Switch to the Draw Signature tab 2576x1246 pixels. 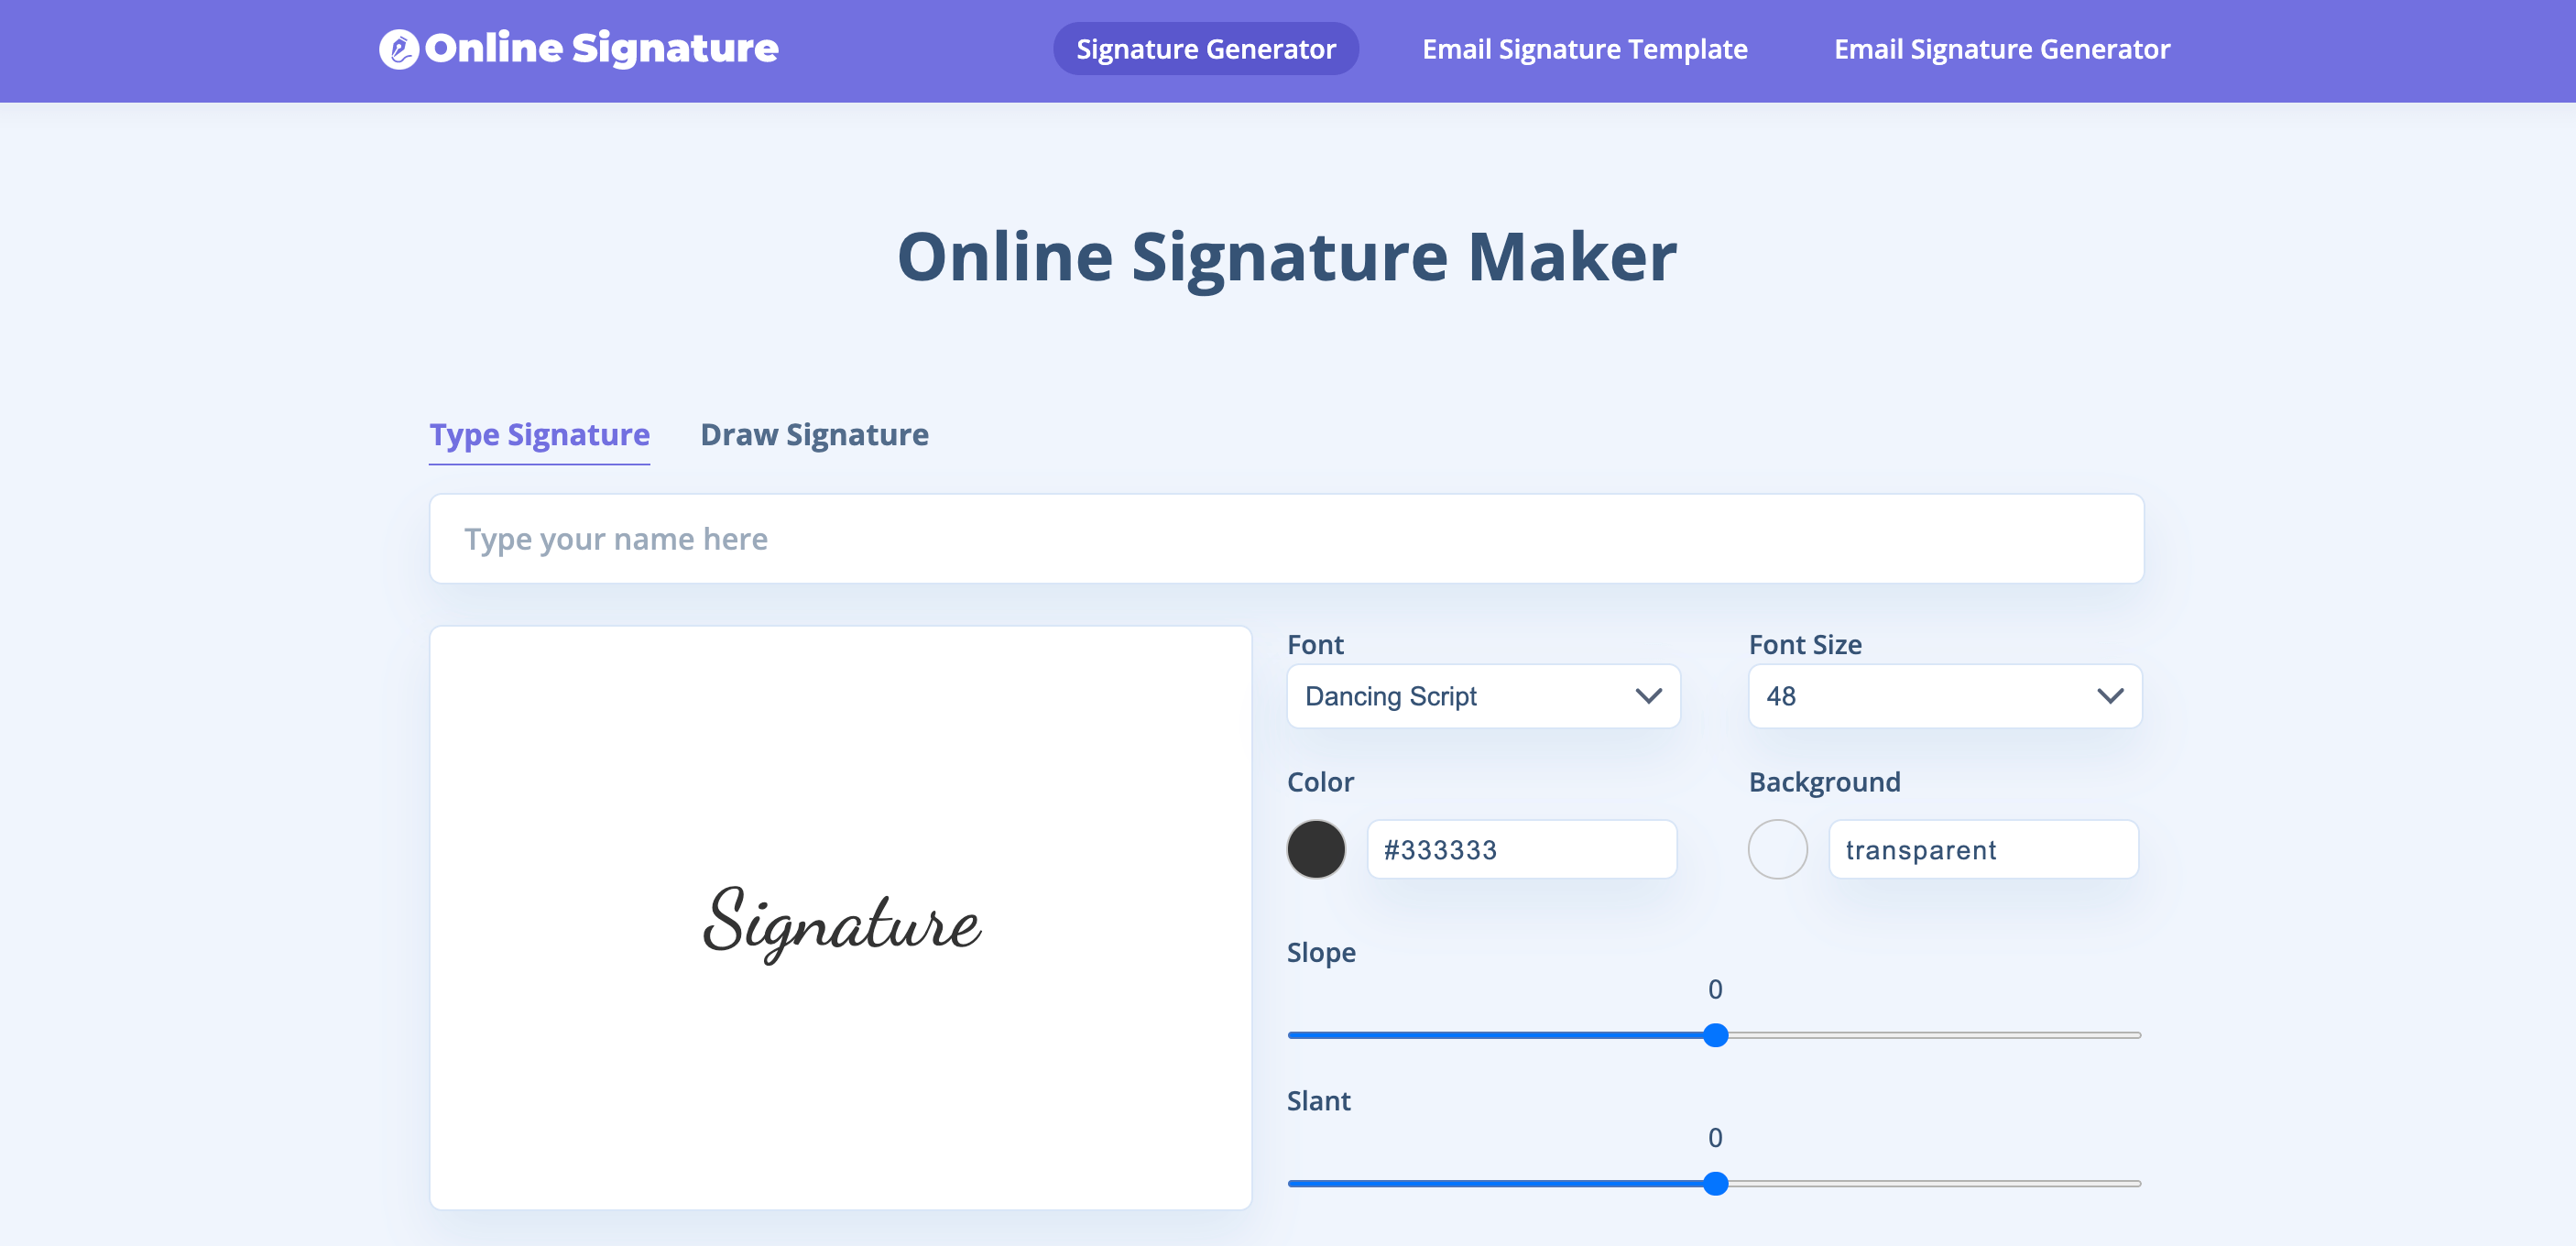point(814,435)
